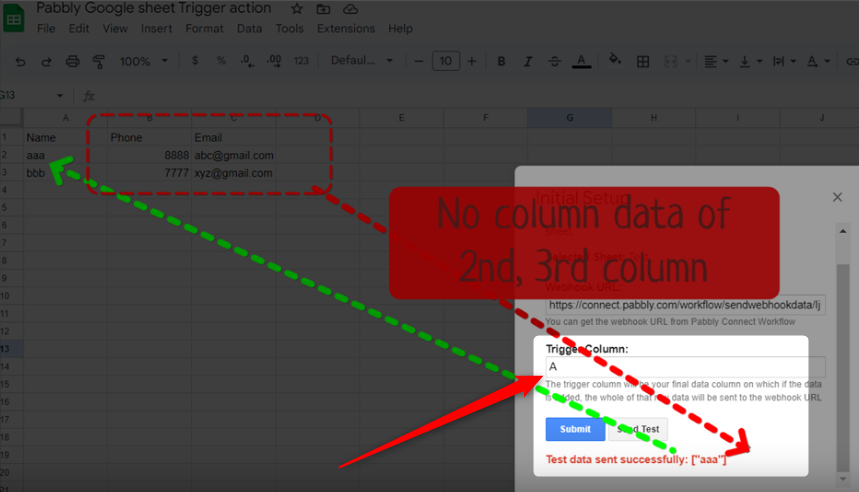The height and width of the screenshot is (492, 859).
Task: Open the Format menu
Action: click(204, 28)
